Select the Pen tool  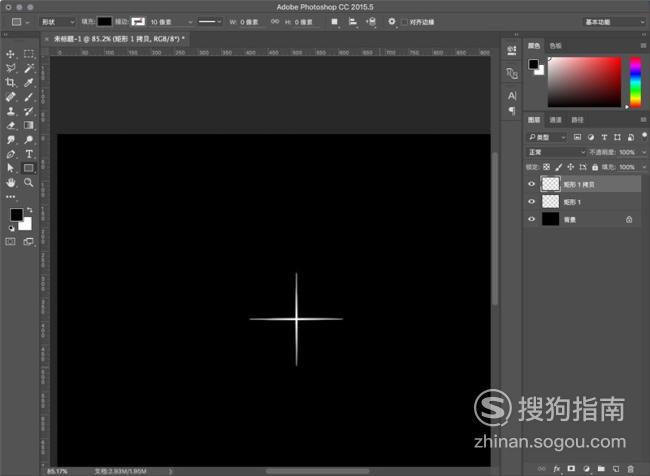coord(10,154)
